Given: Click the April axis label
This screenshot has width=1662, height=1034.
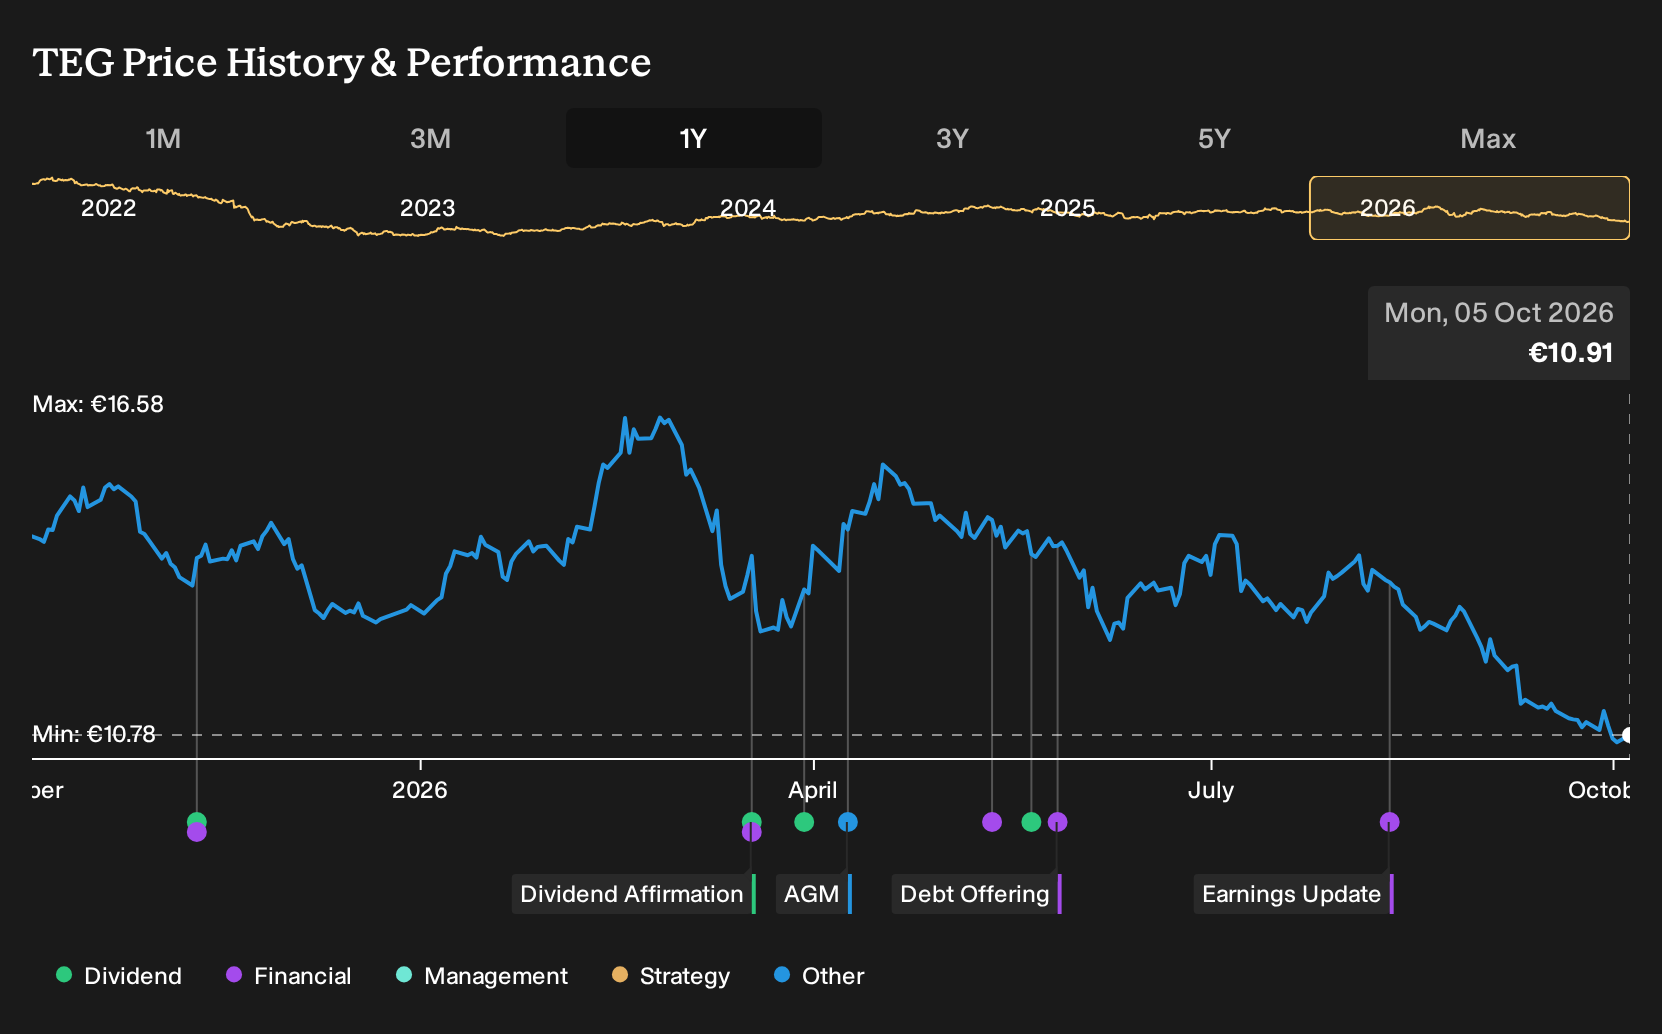Looking at the screenshot, I should click(x=813, y=790).
